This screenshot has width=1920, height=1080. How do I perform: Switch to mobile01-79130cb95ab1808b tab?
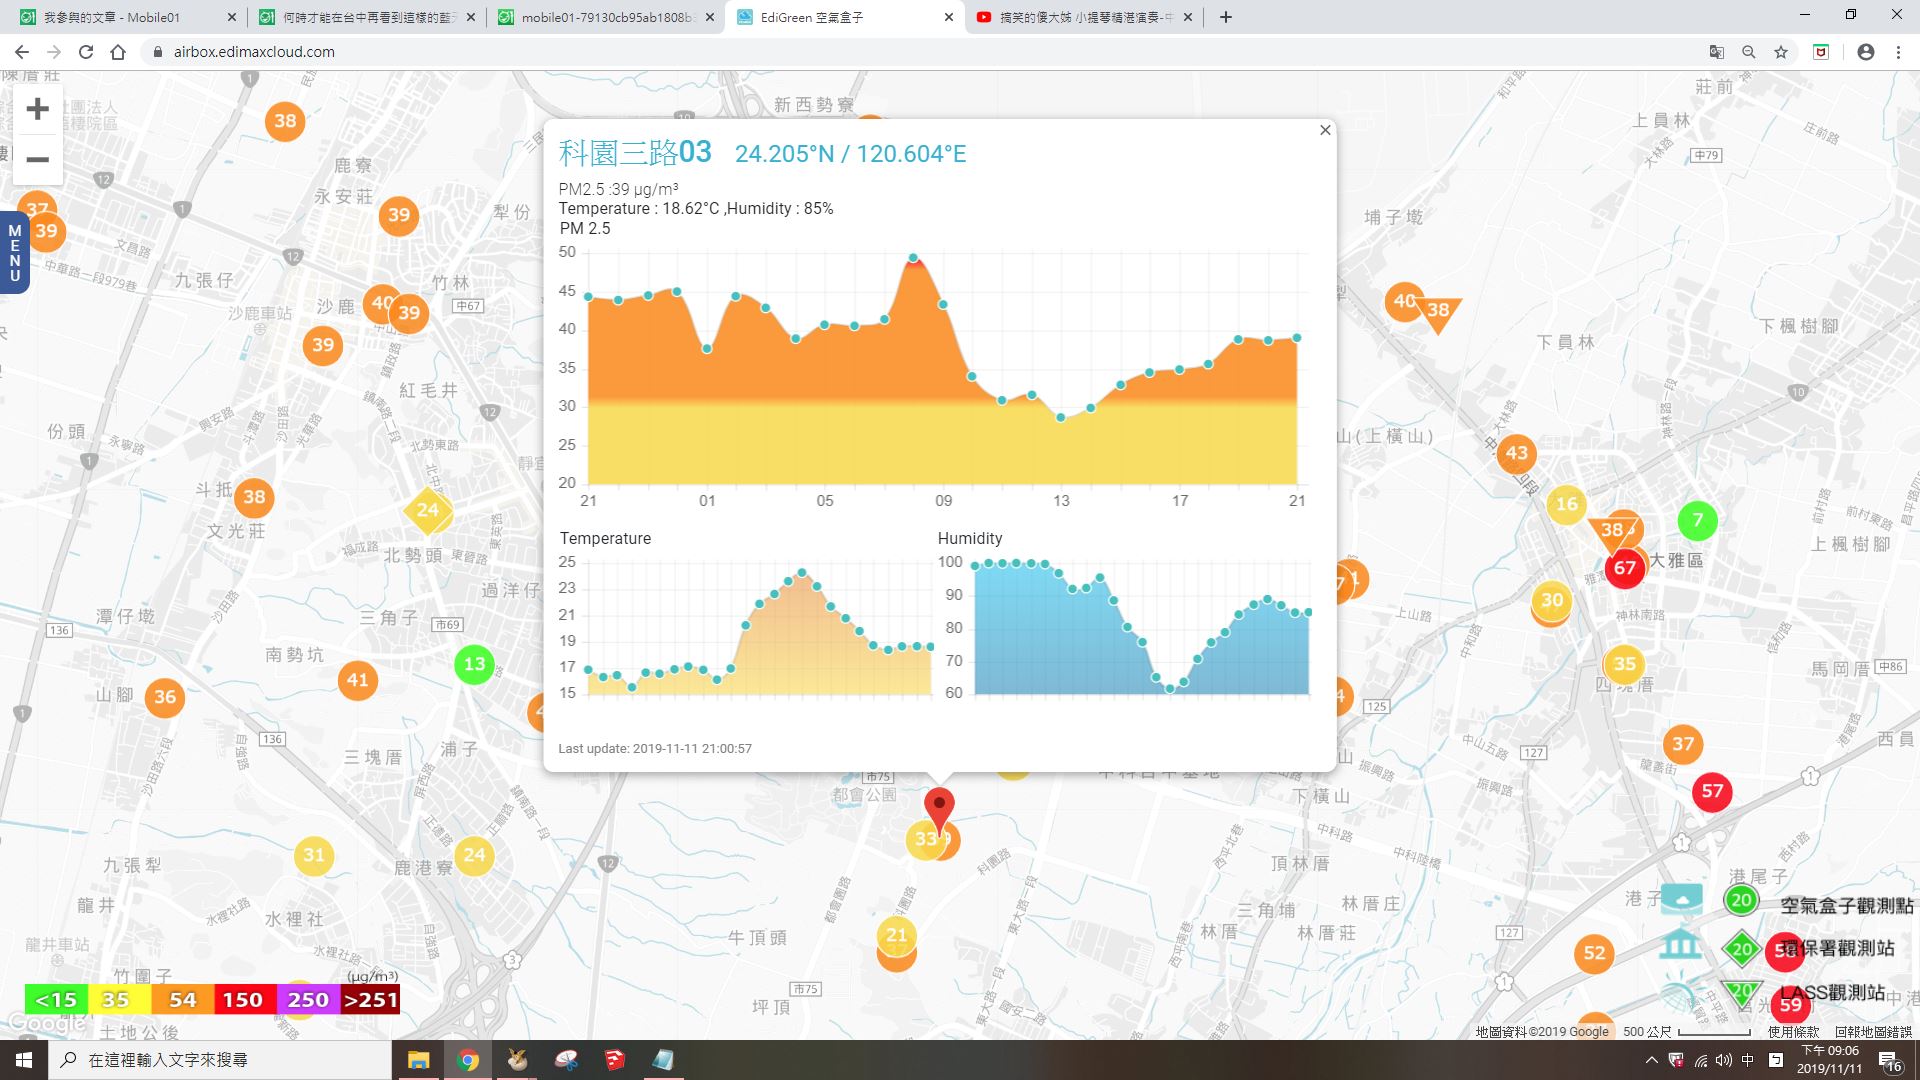click(604, 17)
